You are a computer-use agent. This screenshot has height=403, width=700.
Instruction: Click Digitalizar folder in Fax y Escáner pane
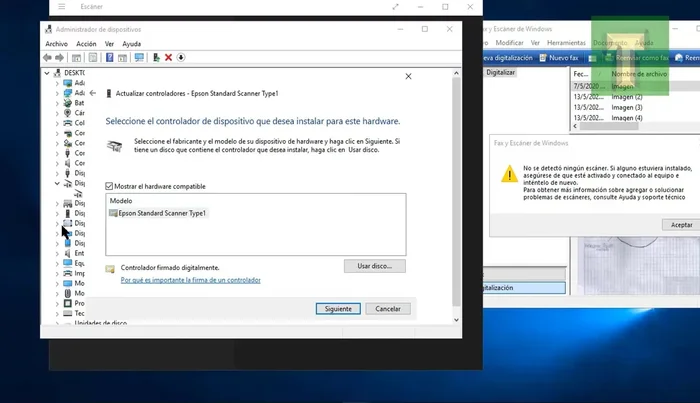pos(500,72)
